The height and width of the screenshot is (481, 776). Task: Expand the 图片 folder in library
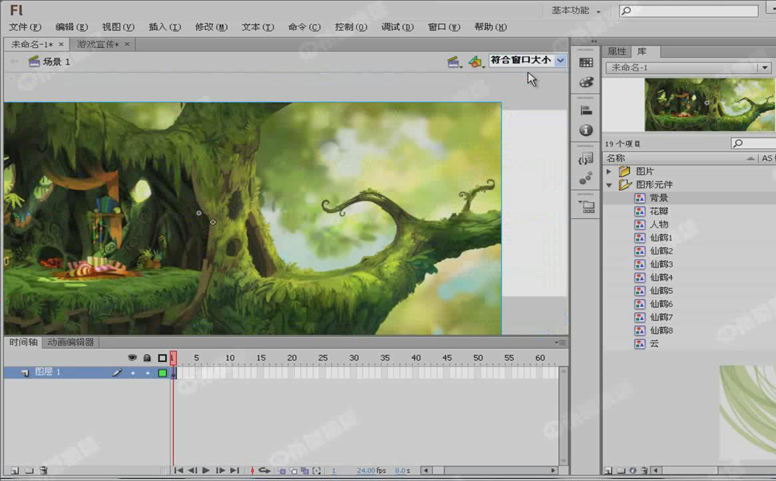click(x=609, y=171)
